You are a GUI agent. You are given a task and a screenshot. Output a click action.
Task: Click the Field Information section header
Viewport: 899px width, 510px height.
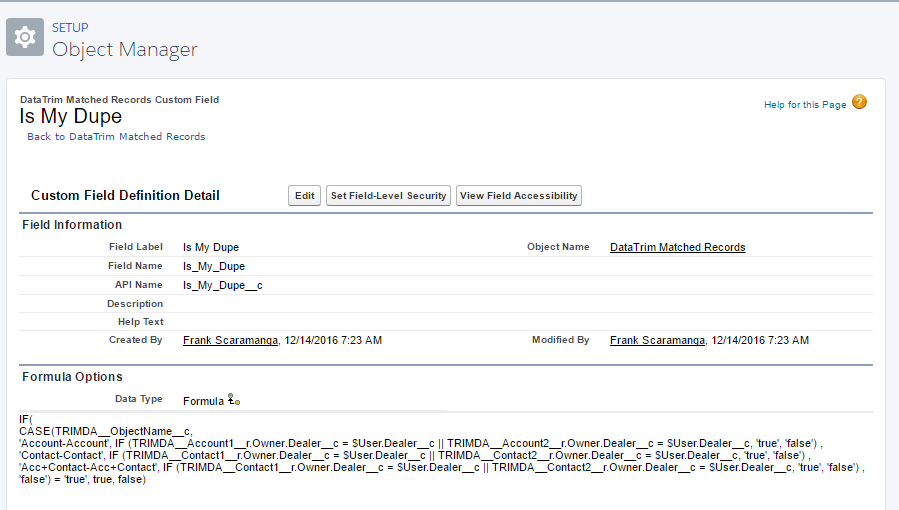72,225
